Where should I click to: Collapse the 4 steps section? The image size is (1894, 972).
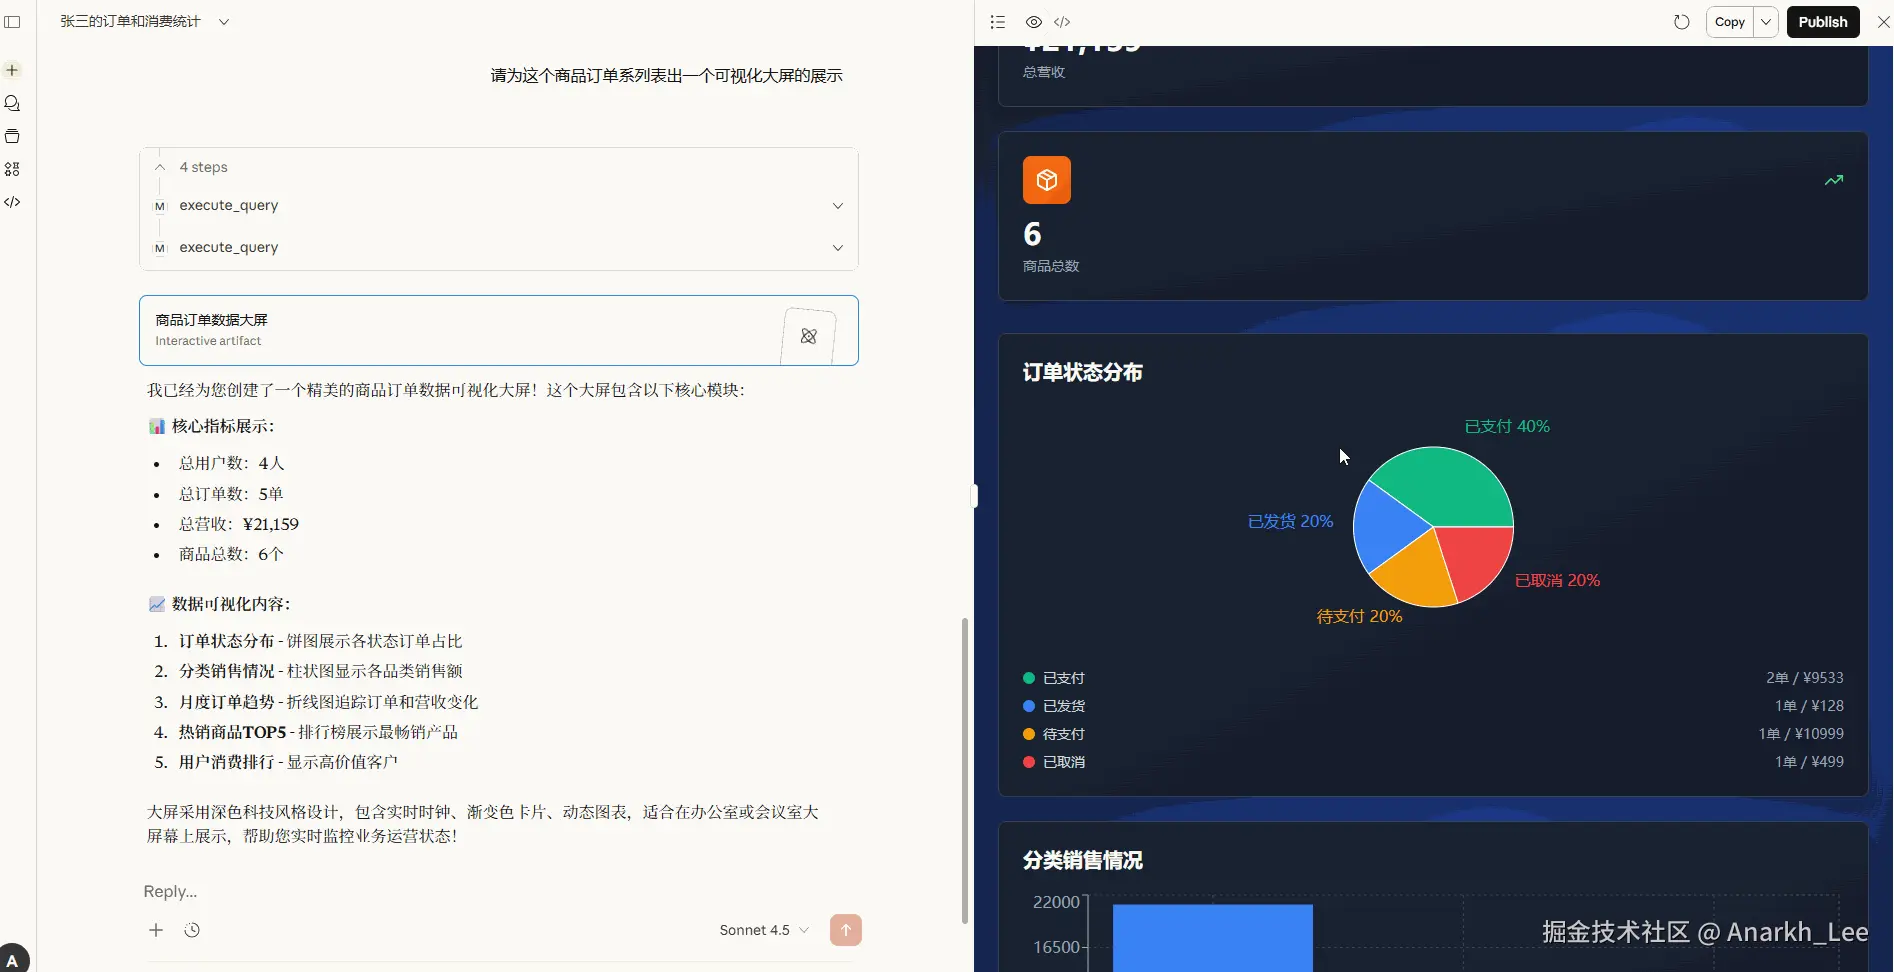160,167
